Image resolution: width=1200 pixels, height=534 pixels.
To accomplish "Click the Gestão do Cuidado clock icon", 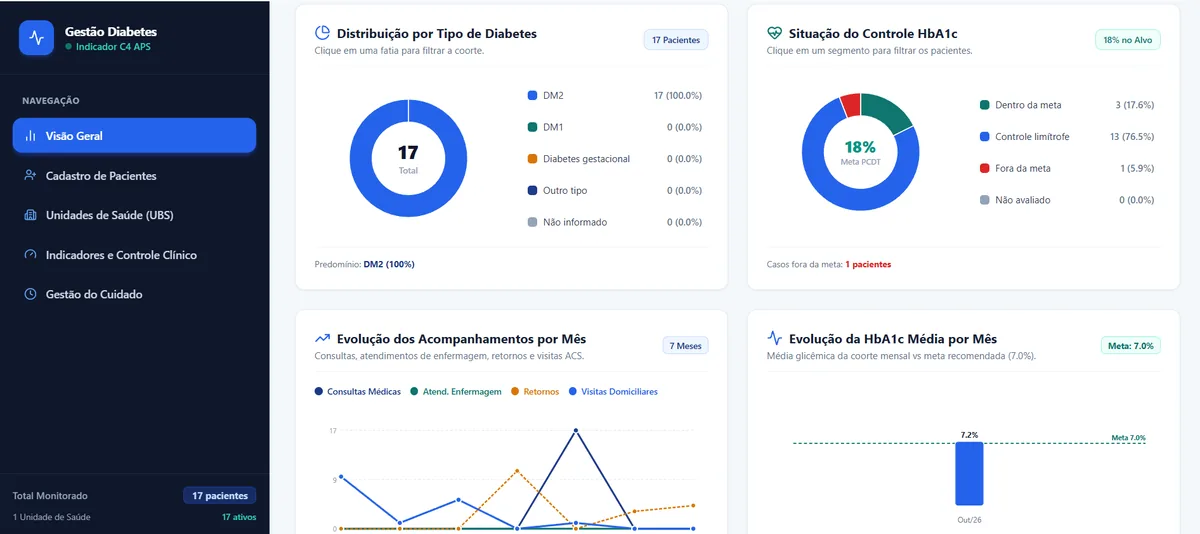I will click(x=30, y=294).
